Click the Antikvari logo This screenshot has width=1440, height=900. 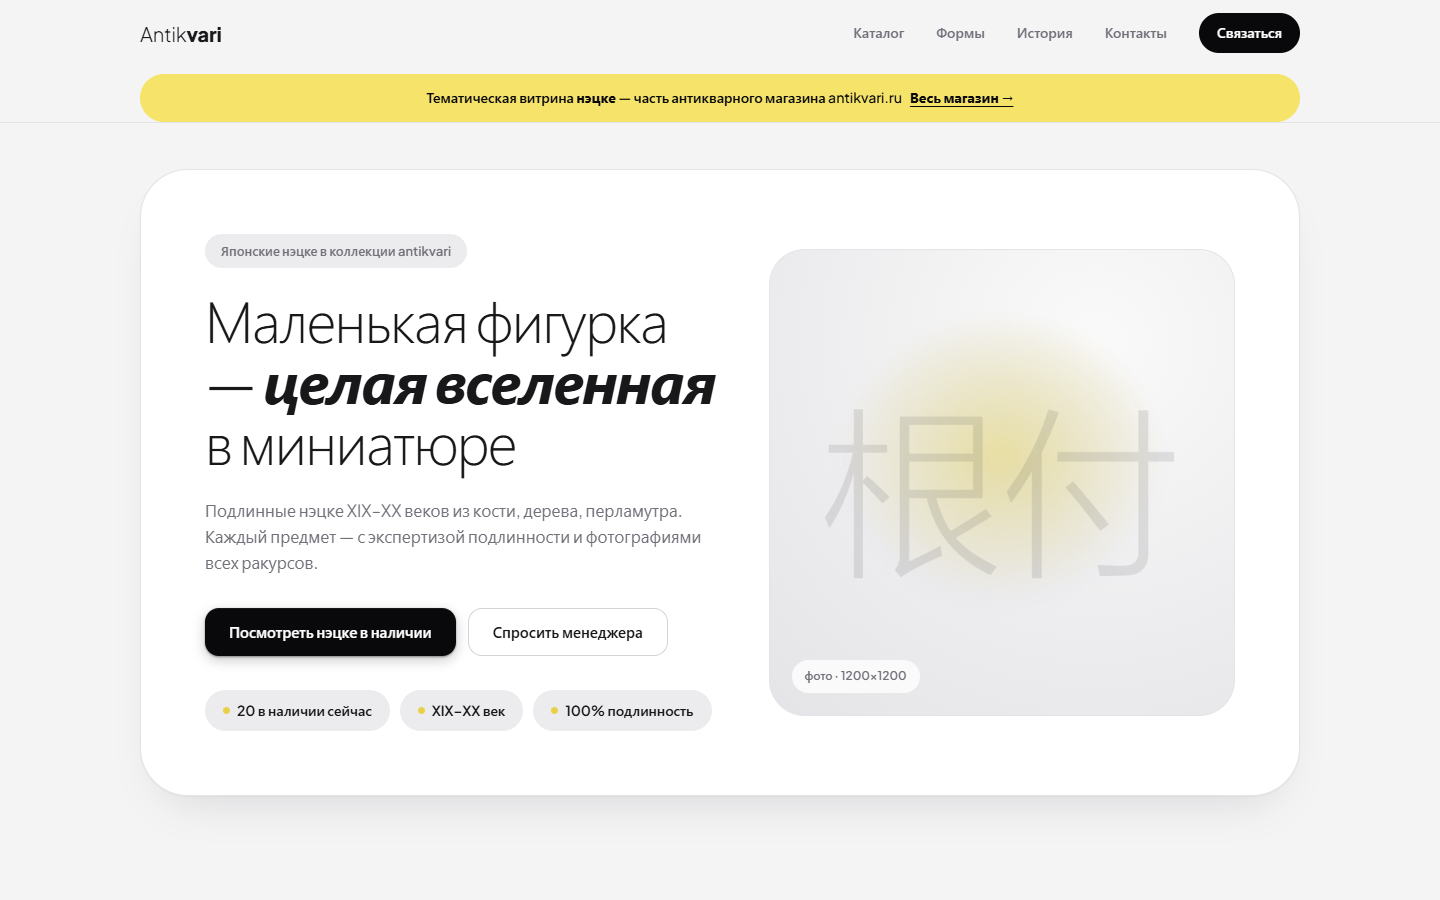181,35
